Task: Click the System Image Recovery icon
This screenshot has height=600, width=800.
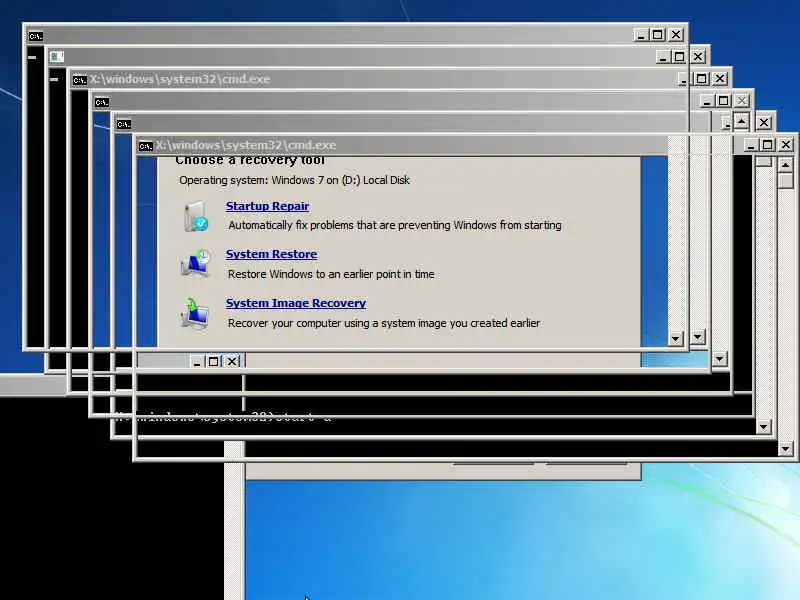Action: pos(195,313)
